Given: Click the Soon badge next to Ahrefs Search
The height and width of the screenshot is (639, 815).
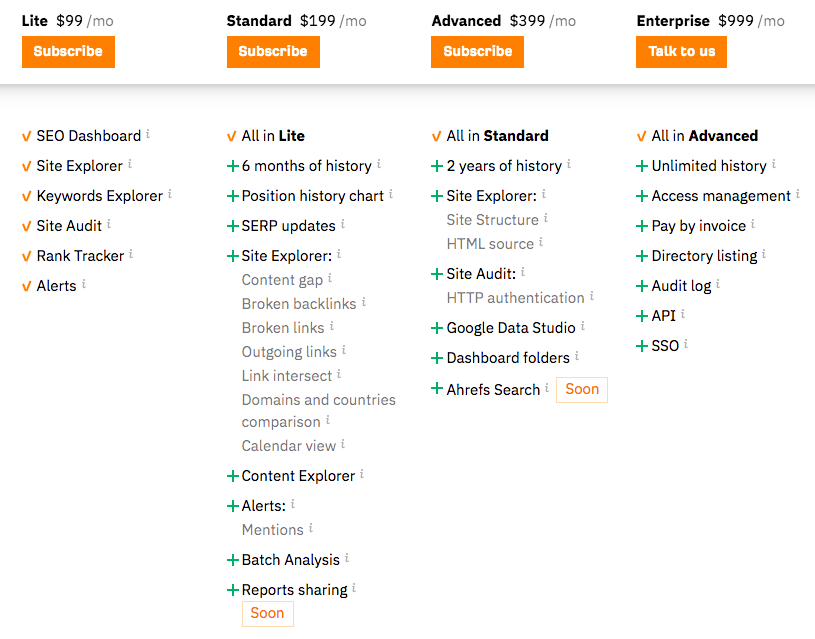Looking at the screenshot, I should [x=581, y=389].
